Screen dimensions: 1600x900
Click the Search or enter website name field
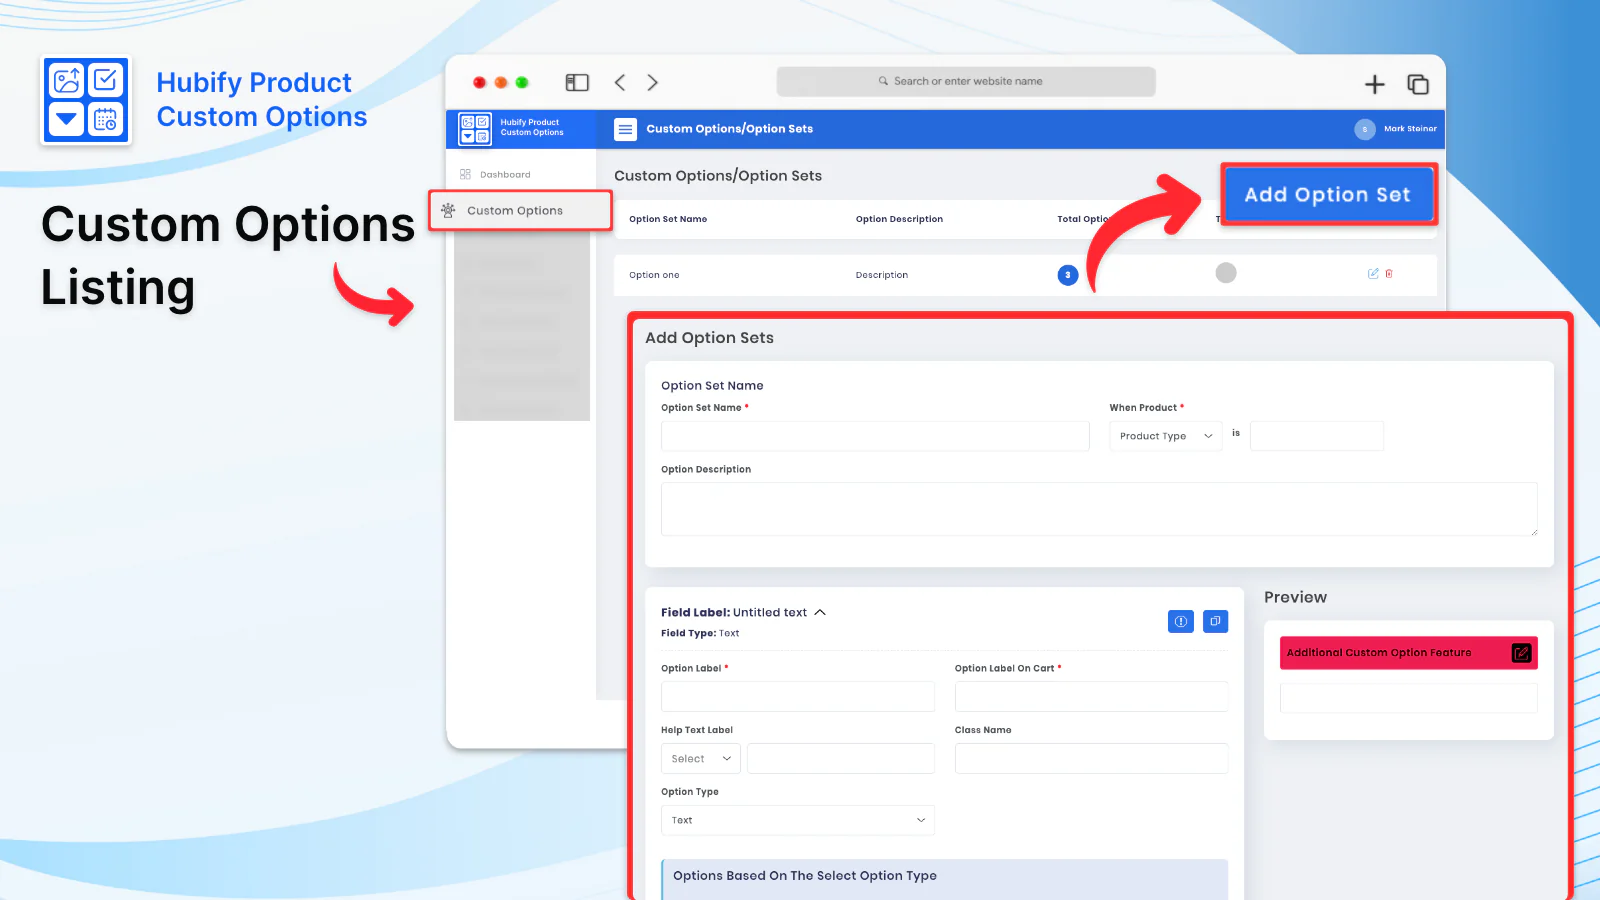[x=966, y=82]
